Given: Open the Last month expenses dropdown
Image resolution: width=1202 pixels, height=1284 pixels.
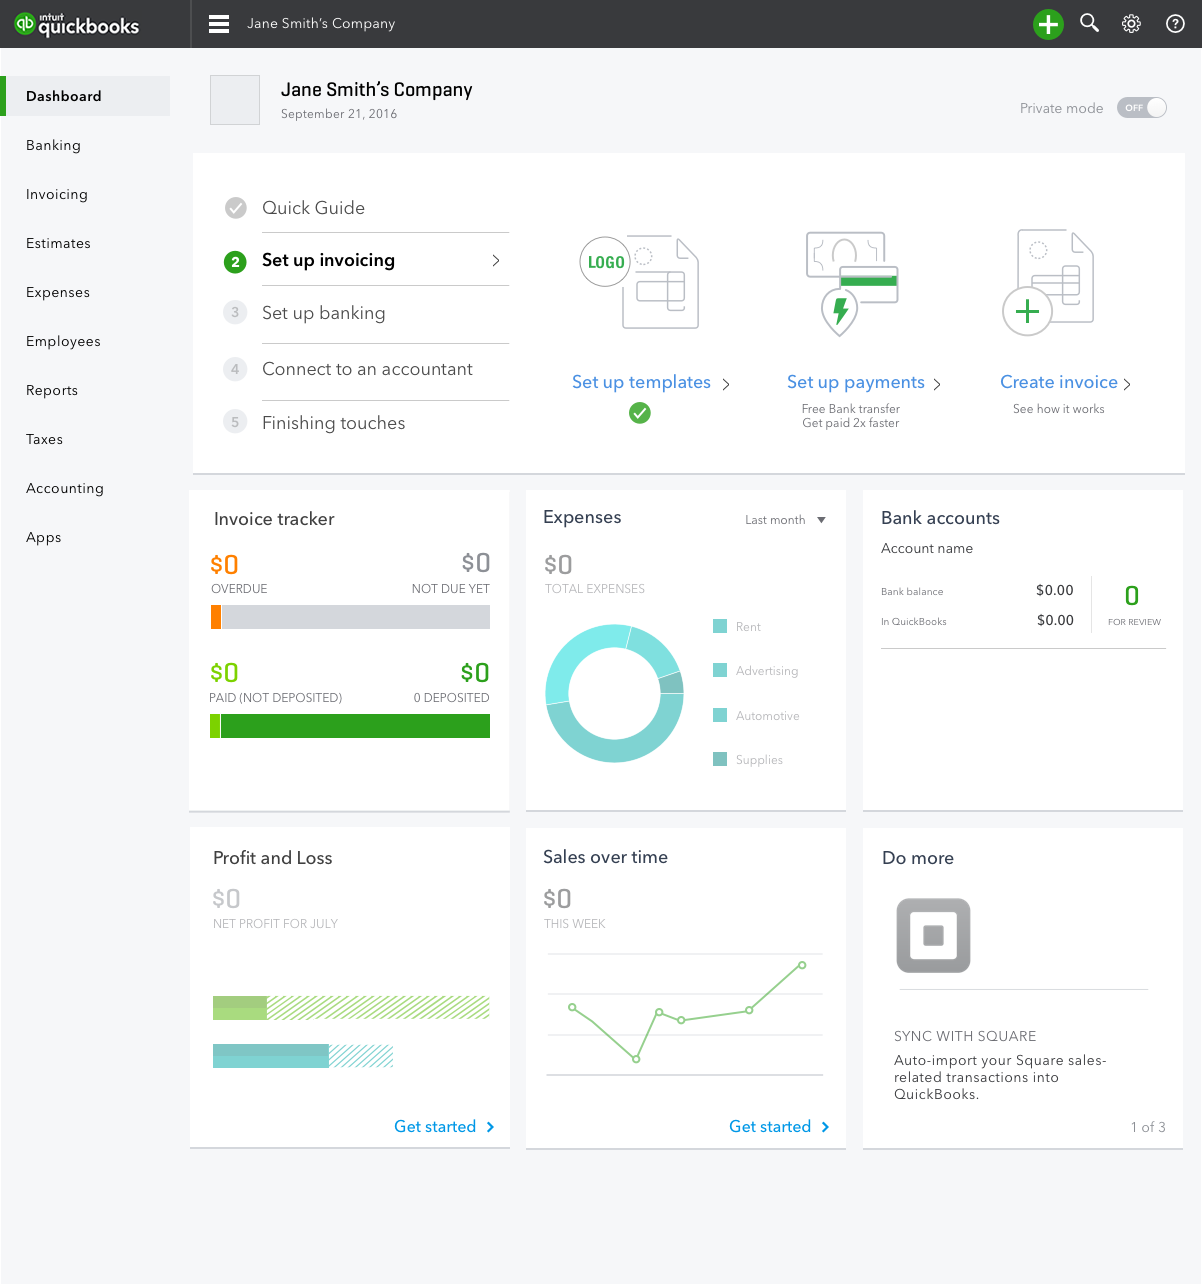Looking at the screenshot, I should (x=785, y=520).
